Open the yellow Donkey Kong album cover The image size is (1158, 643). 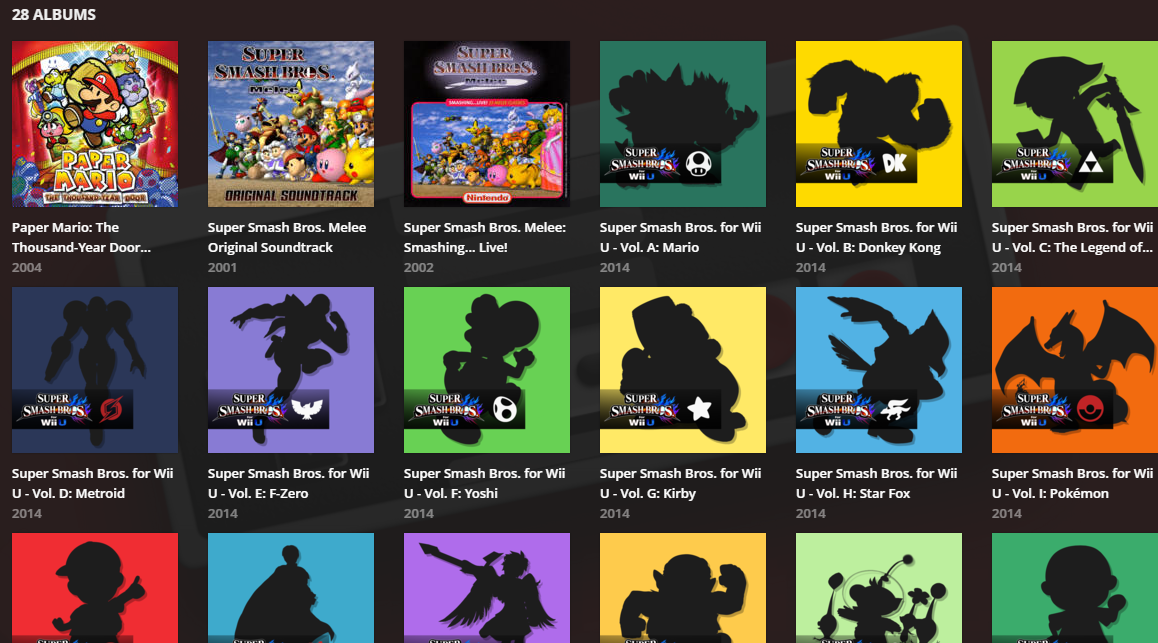click(x=879, y=124)
